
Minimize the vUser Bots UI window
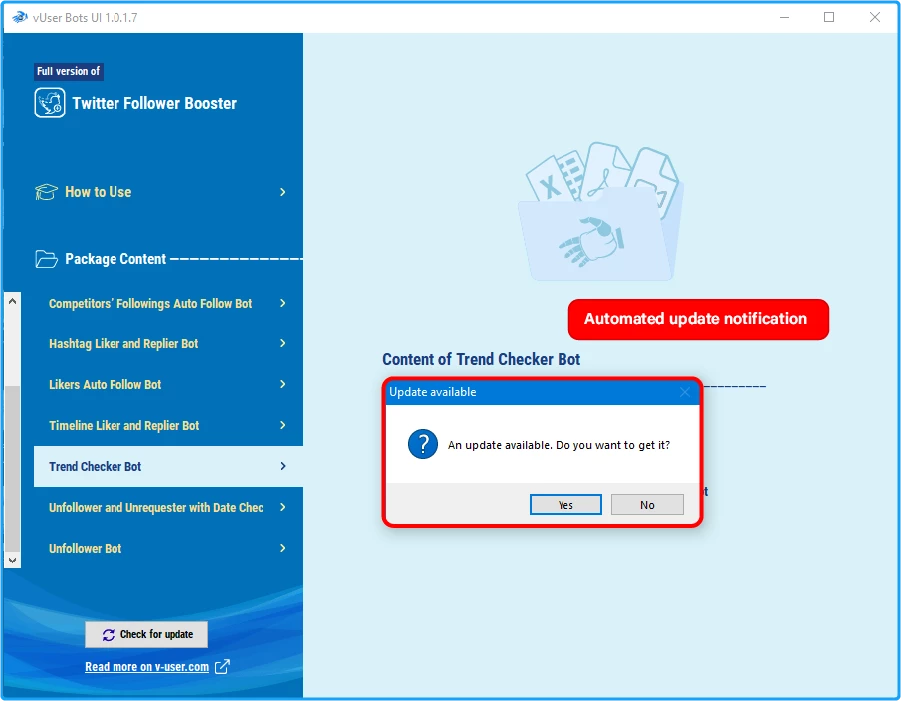[x=784, y=17]
